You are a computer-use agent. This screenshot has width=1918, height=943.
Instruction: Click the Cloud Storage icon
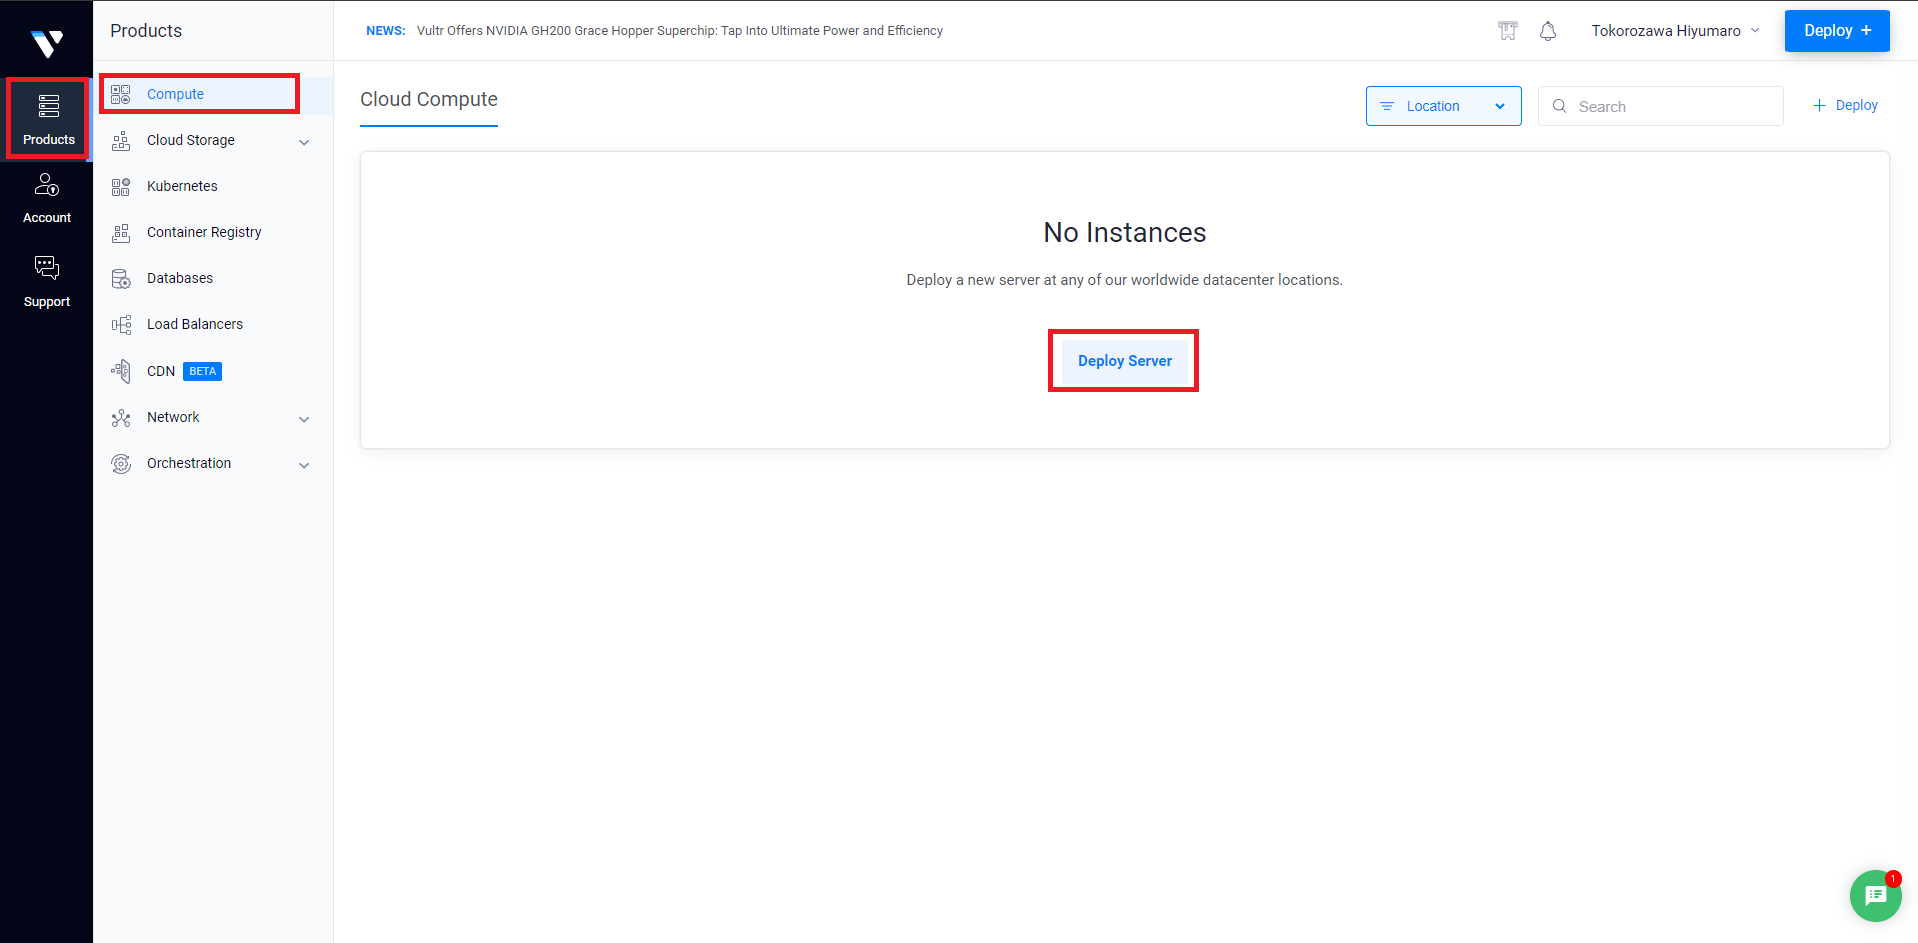pyautogui.click(x=121, y=140)
